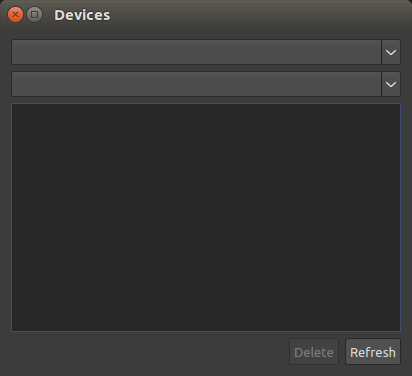Expand the first dropdown arrow

pyautogui.click(x=391, y=52)
